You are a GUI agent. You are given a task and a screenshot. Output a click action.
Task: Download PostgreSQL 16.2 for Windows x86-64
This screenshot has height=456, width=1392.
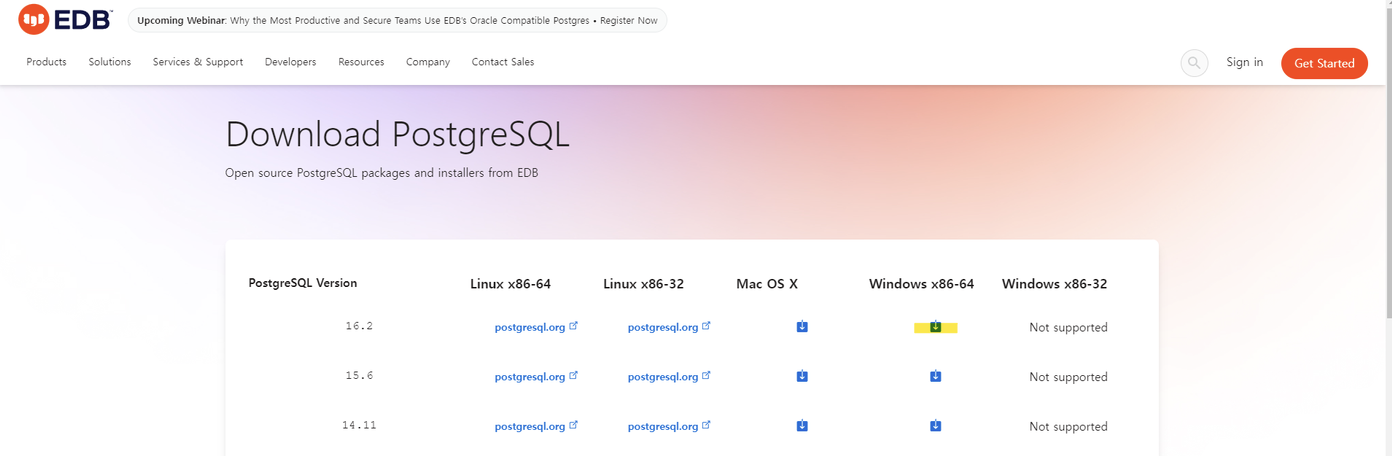(935, 326)
